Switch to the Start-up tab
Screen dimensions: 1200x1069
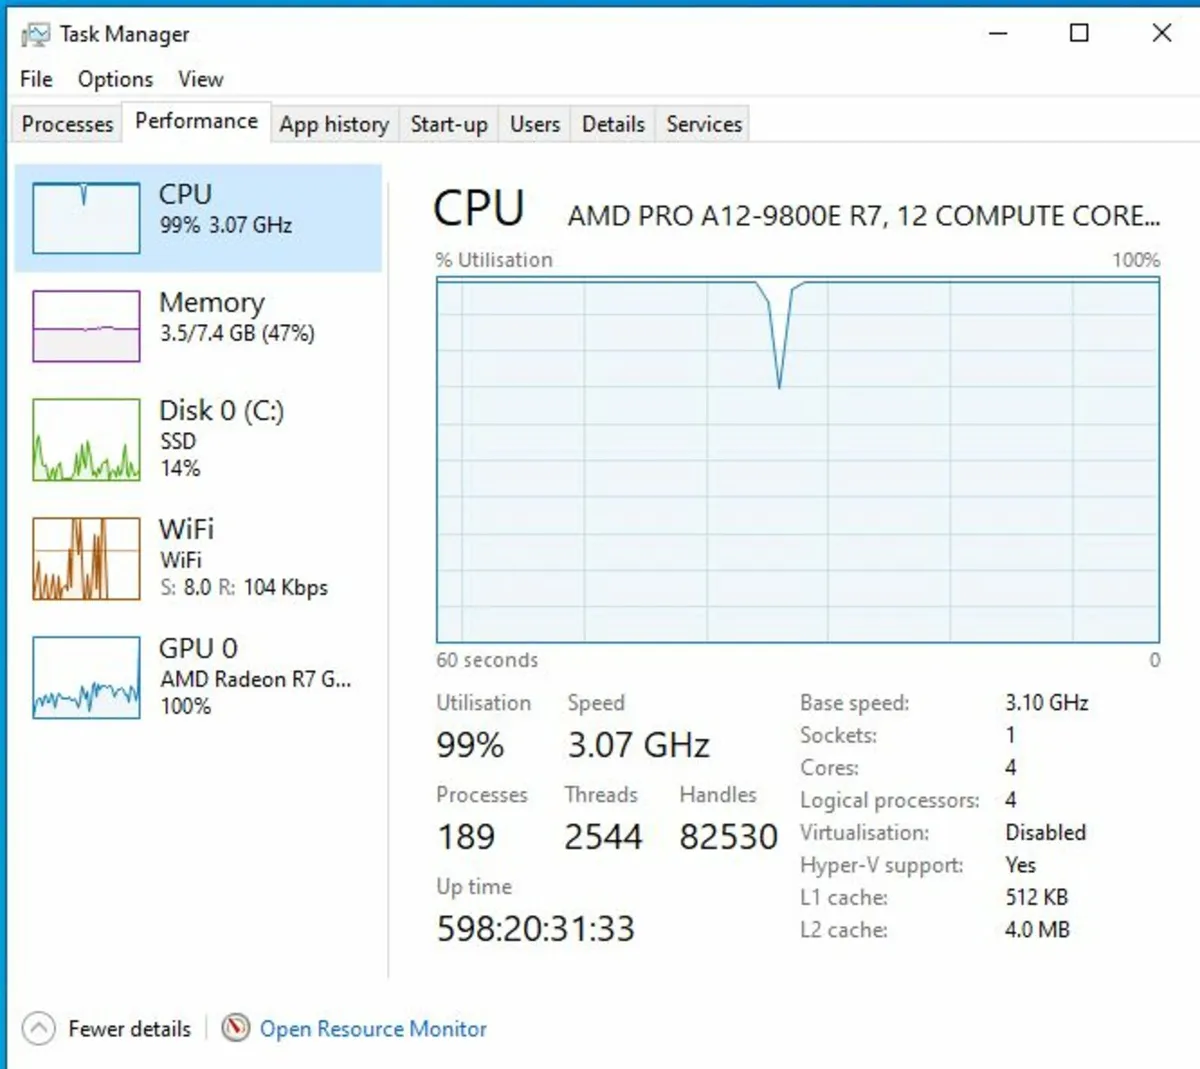[x=449, y=124]
